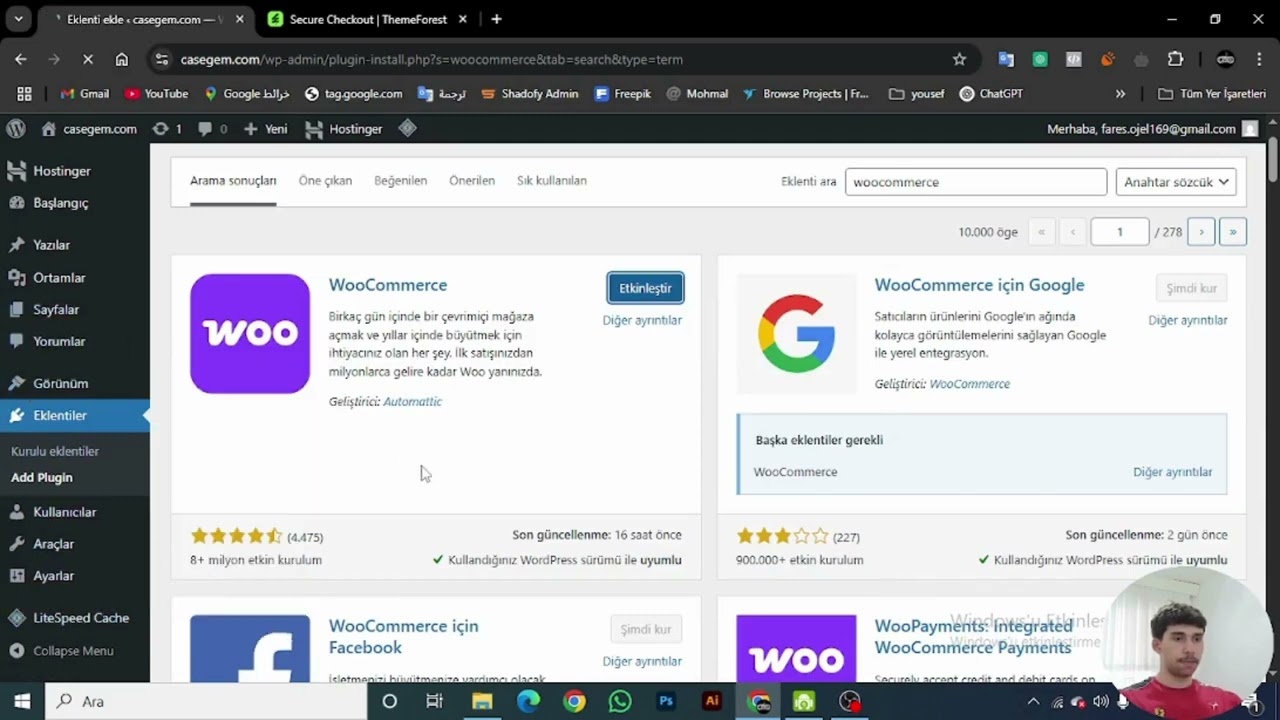
Task: Open the WordPress logo menu in admin bar
Action: [x=16, y=129]
